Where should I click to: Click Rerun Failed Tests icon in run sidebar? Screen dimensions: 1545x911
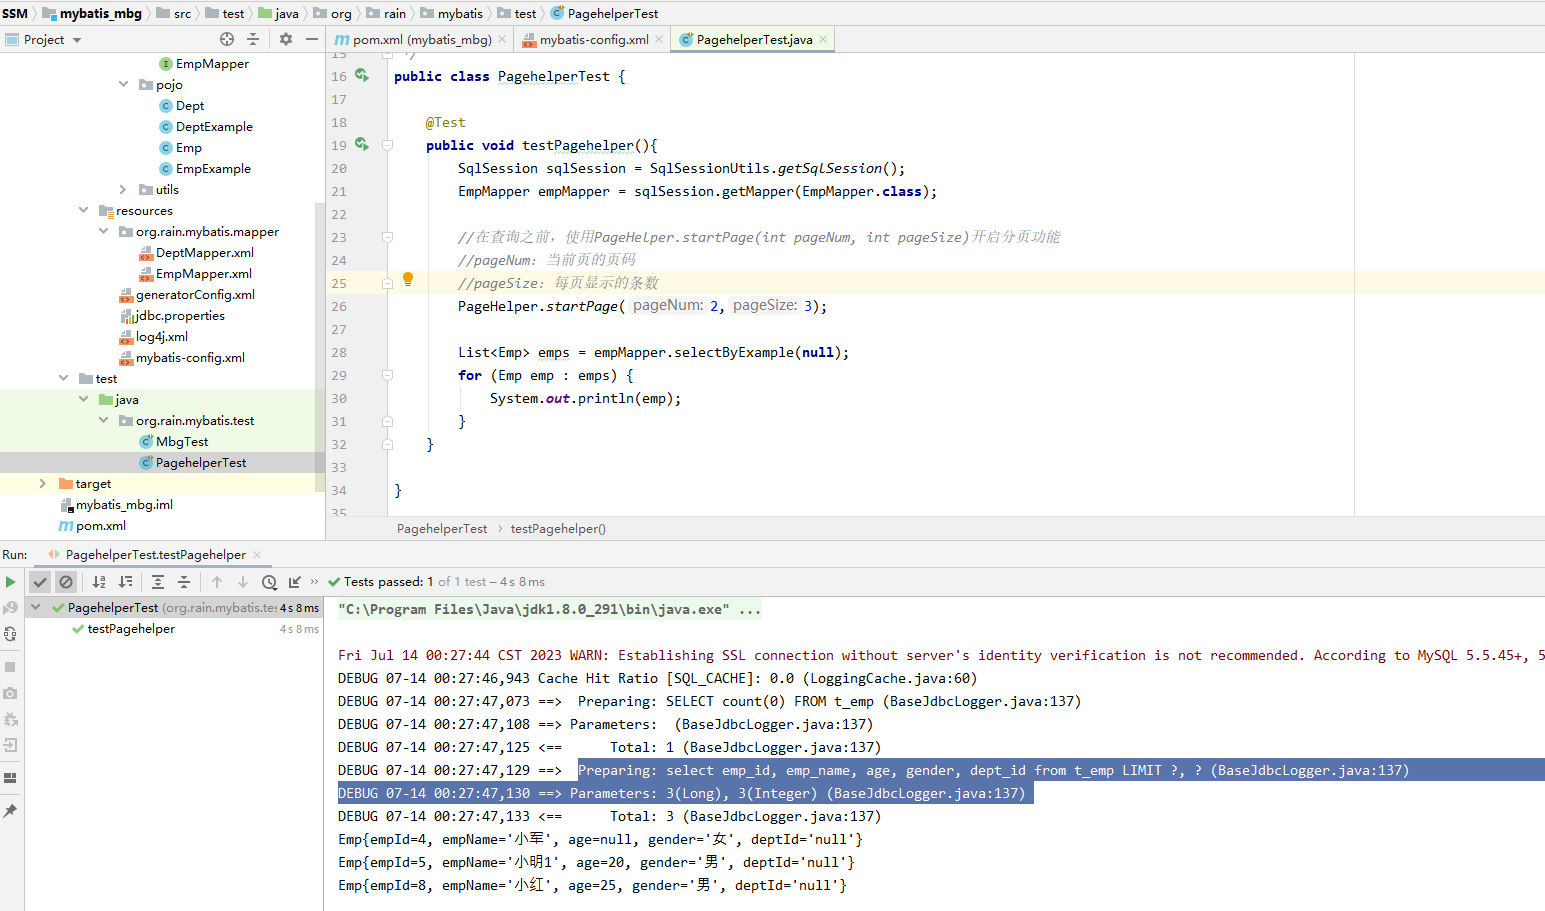(10, 608)
